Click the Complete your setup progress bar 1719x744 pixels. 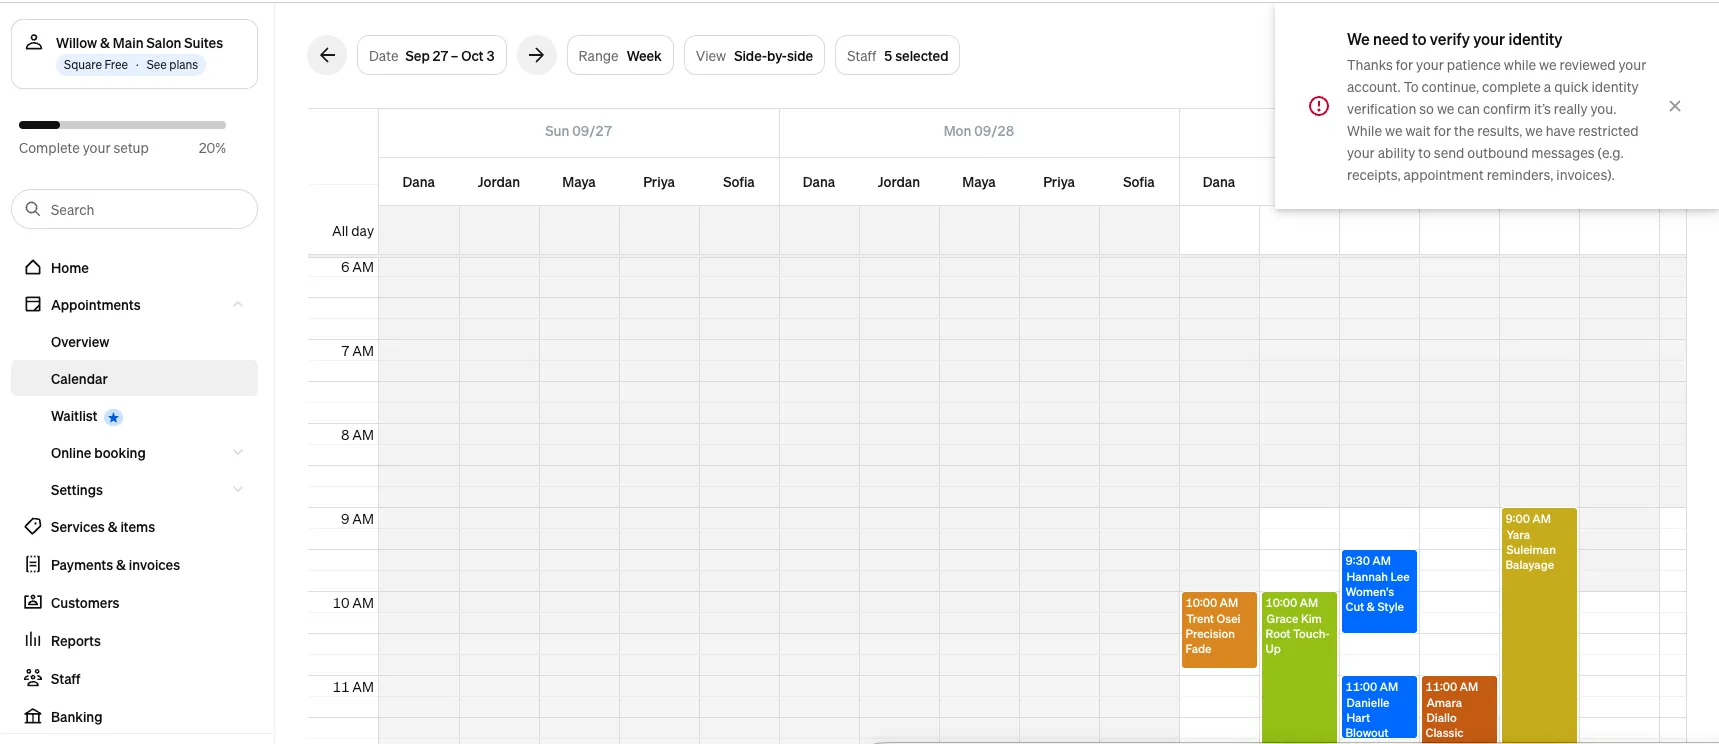pyautogui.click(x=122, y=125)
